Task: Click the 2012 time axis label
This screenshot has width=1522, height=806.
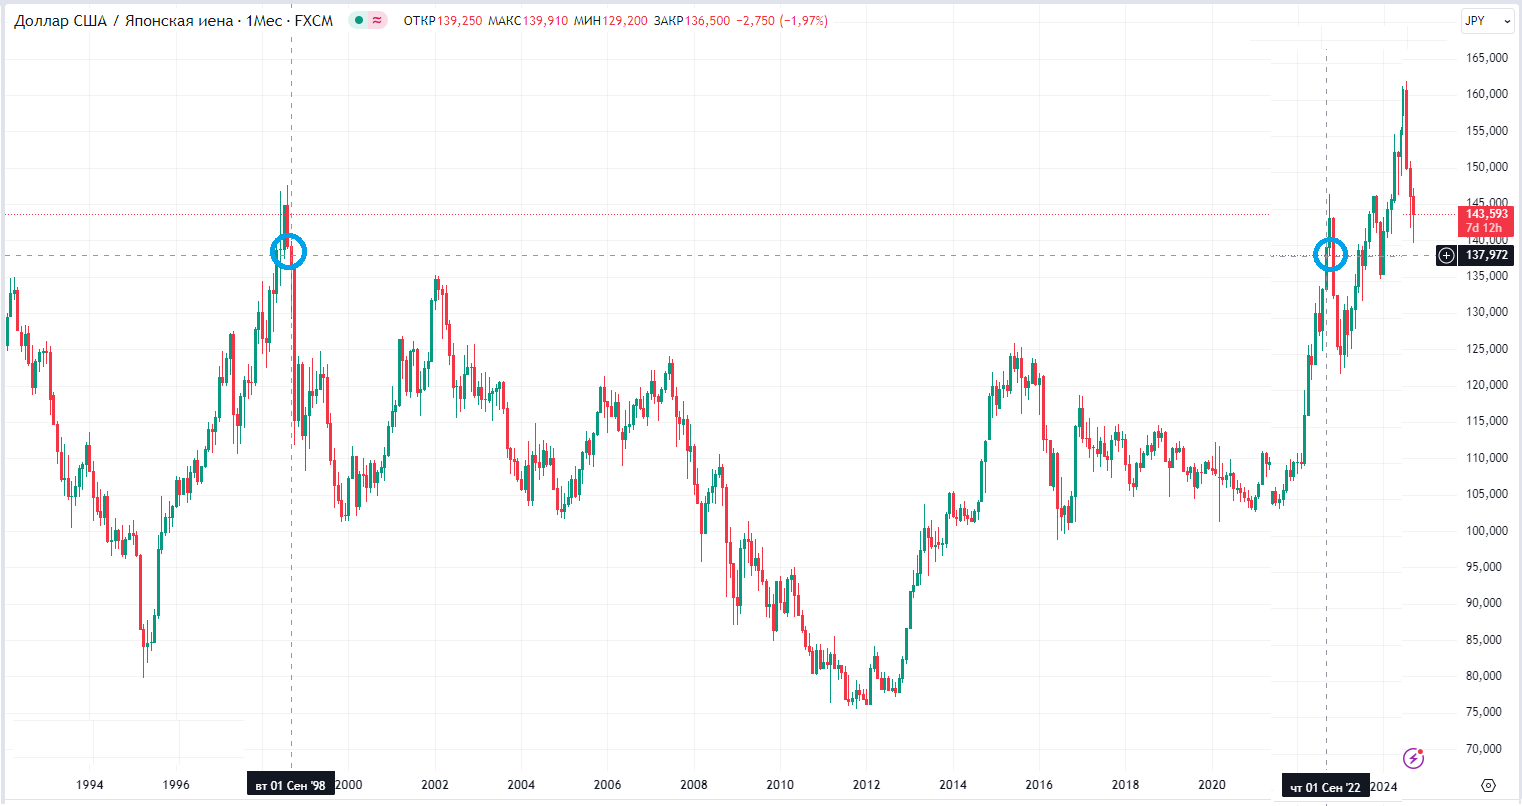Action: click(x=866, y=785)
